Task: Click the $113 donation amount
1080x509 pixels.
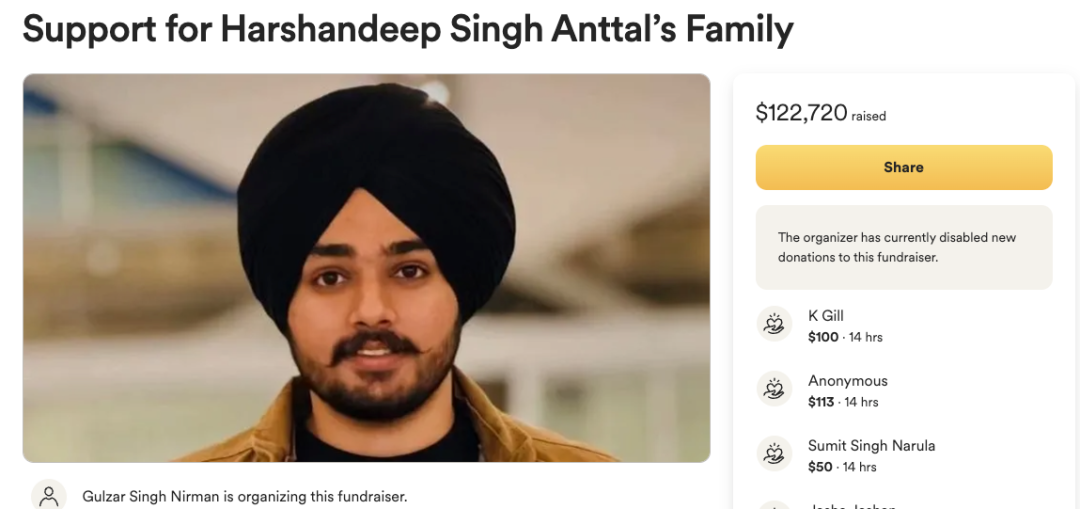Action: point(821,402)
